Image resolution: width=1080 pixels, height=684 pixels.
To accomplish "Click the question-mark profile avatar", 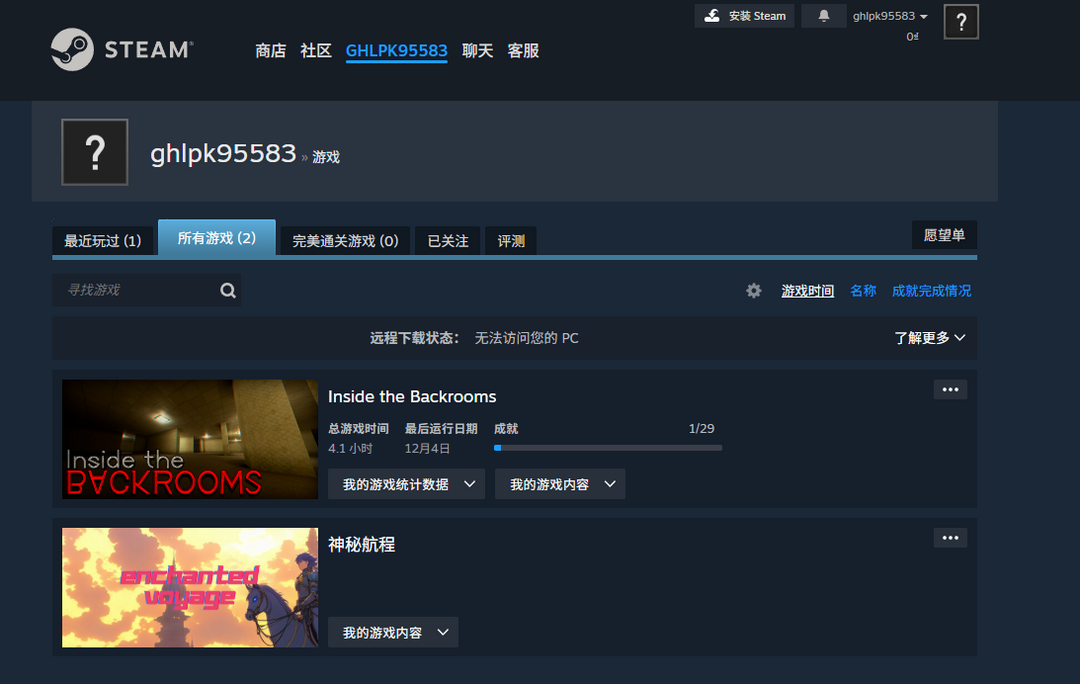I will point(94,152).
